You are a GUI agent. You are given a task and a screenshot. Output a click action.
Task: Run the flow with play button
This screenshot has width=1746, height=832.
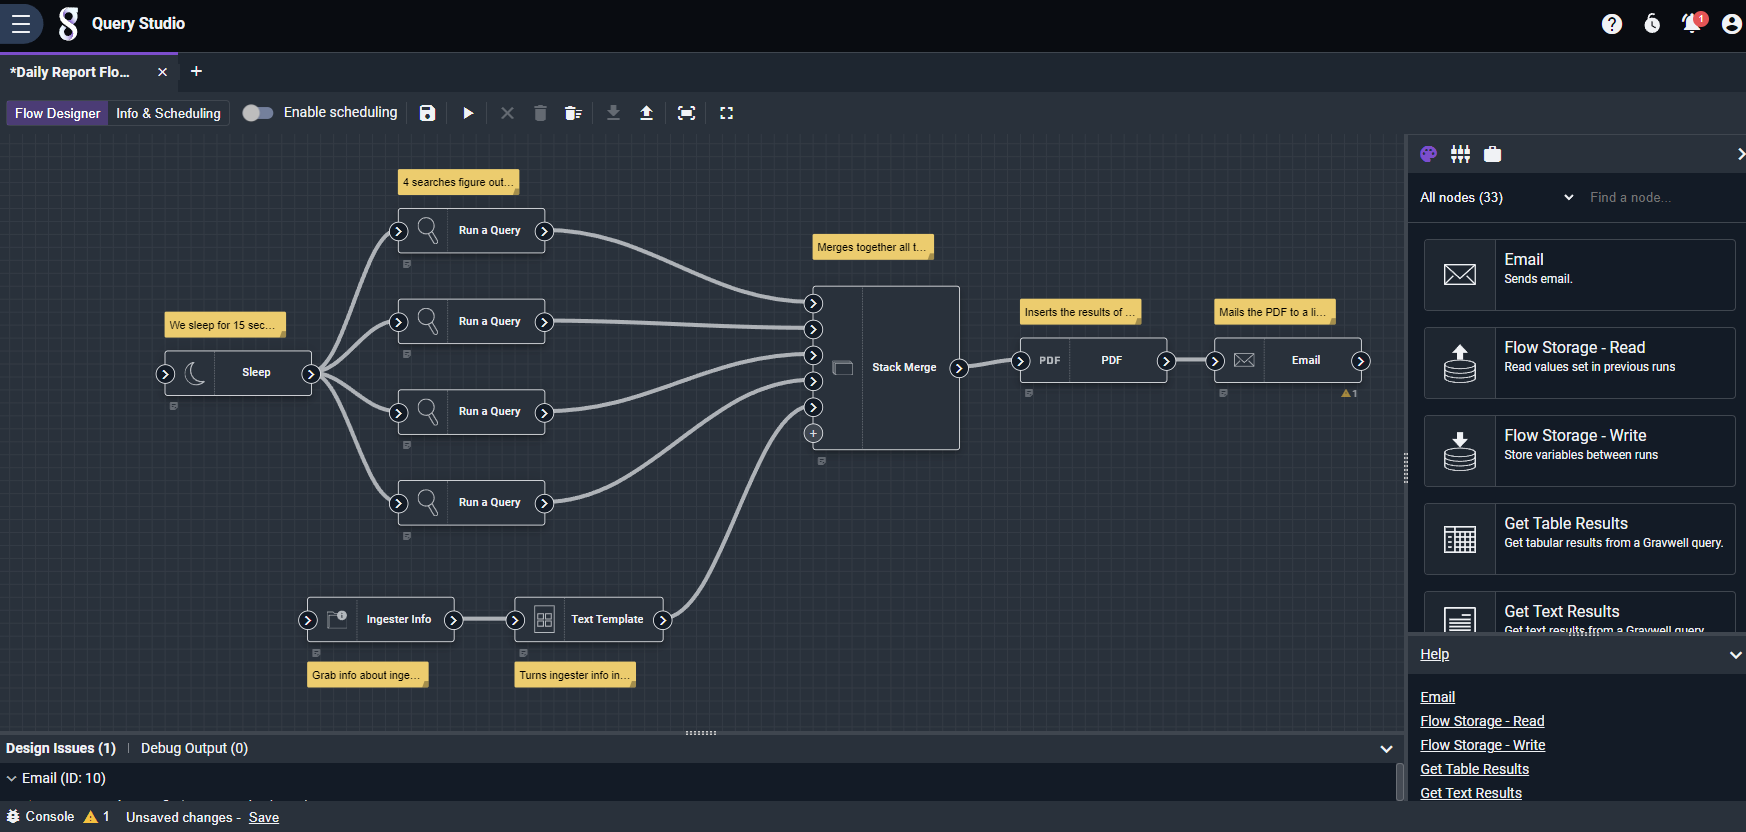(x=468, y=113)
